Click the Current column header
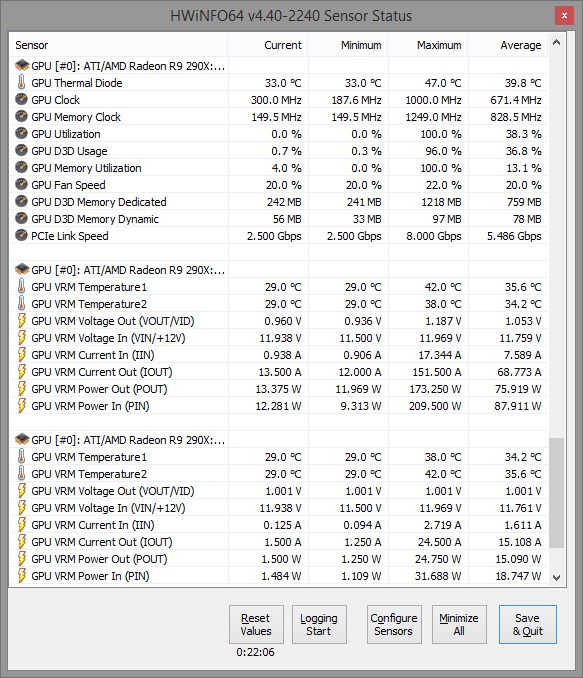Screen dimensions: 583x678 click(x=267, y=45)
